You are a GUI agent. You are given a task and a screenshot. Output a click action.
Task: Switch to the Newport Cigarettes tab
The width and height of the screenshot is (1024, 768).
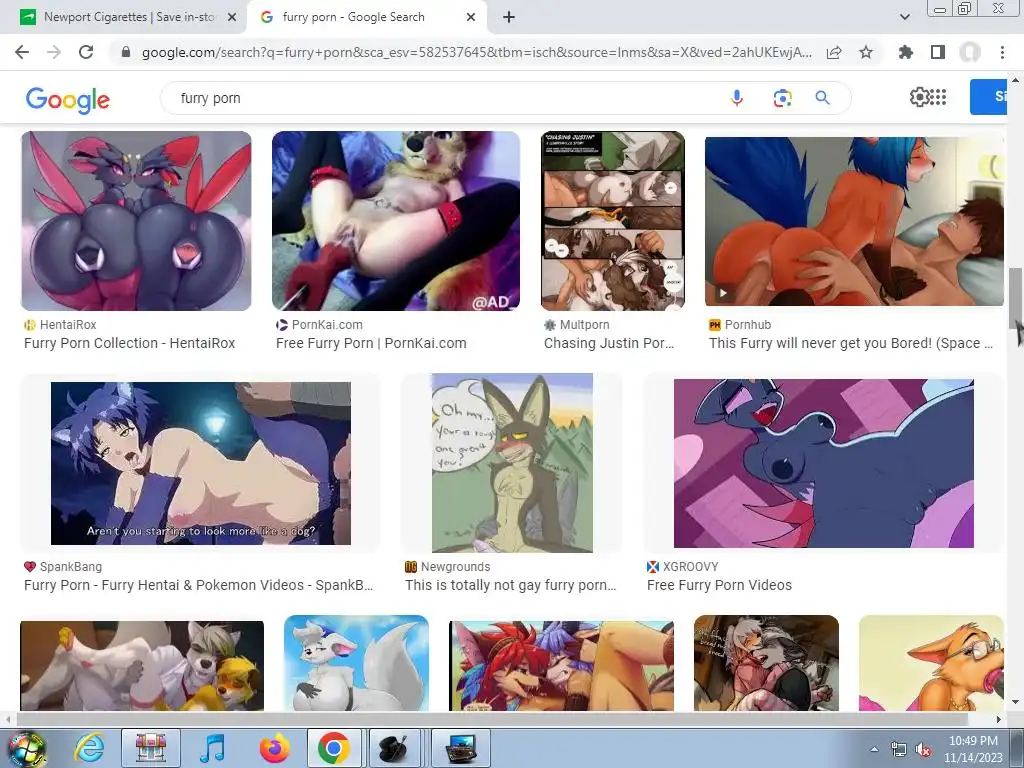[128, 18]
